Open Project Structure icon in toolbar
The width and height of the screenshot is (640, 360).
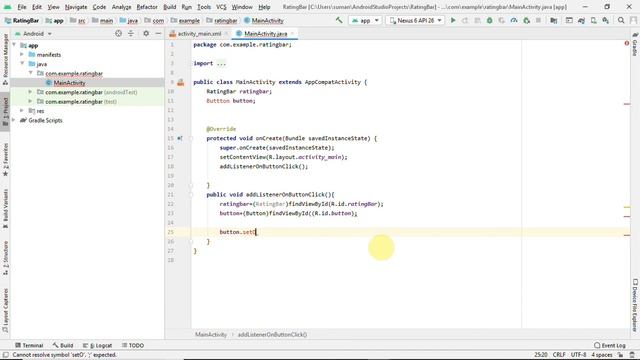[553, 20]
